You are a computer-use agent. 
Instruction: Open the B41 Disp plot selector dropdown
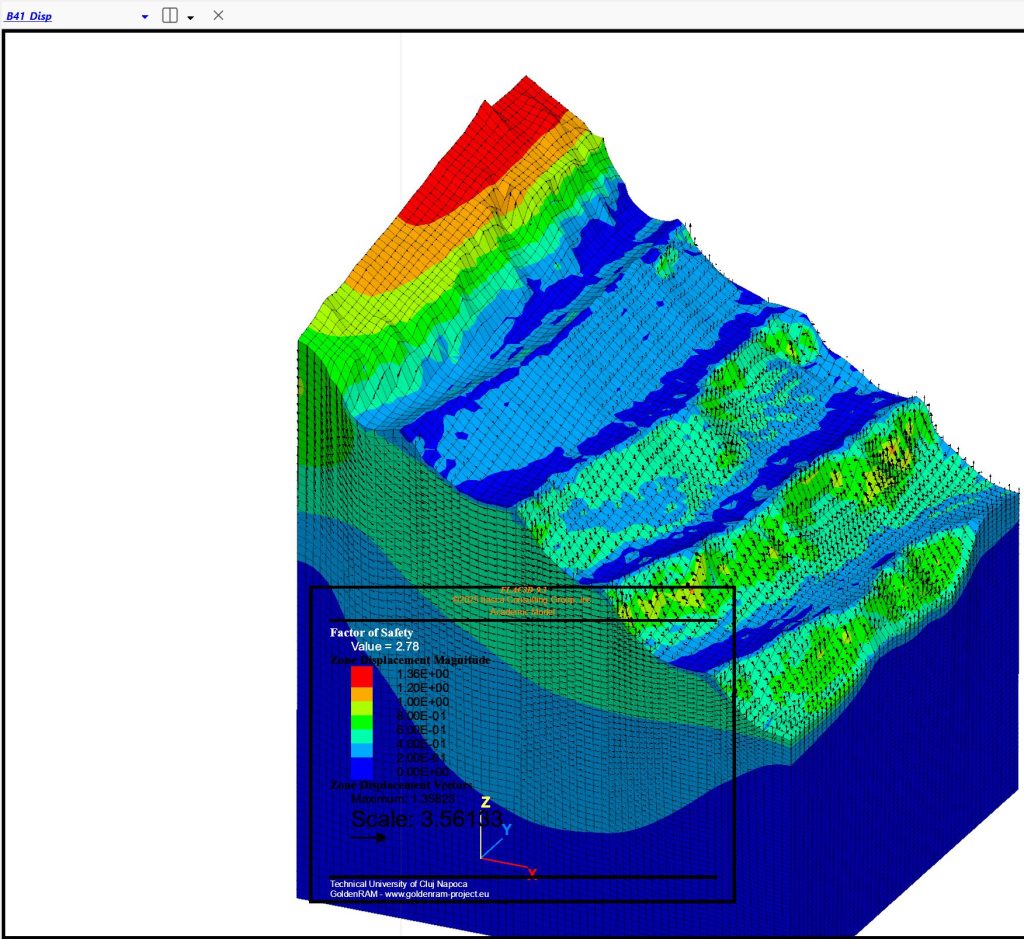(145, 17)
